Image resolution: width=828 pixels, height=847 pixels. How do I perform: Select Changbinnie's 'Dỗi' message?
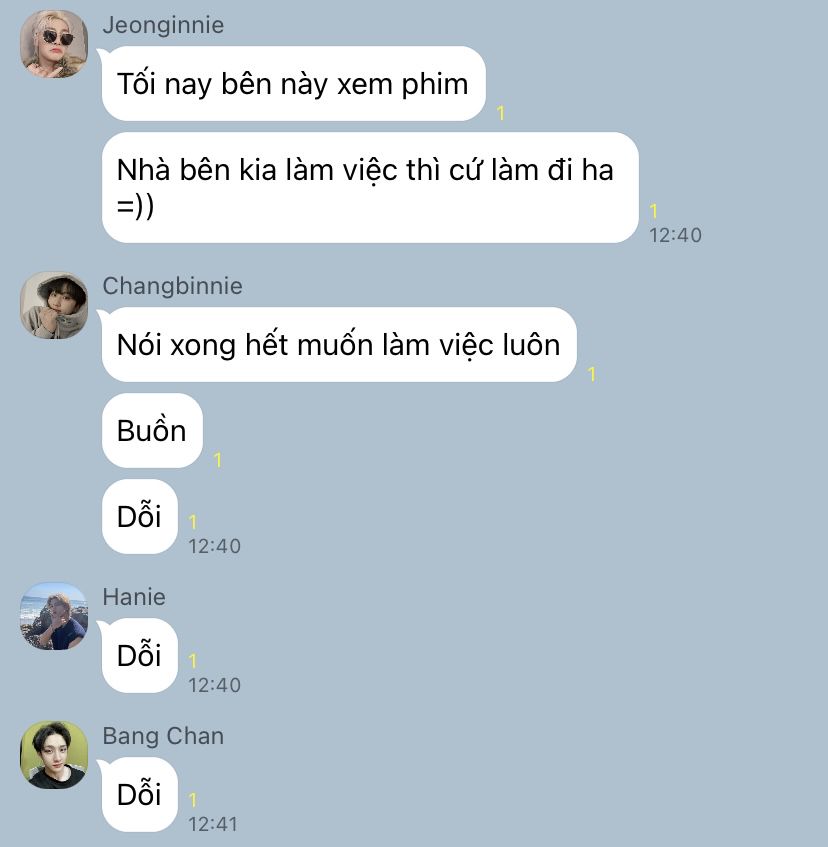point(139,516)
